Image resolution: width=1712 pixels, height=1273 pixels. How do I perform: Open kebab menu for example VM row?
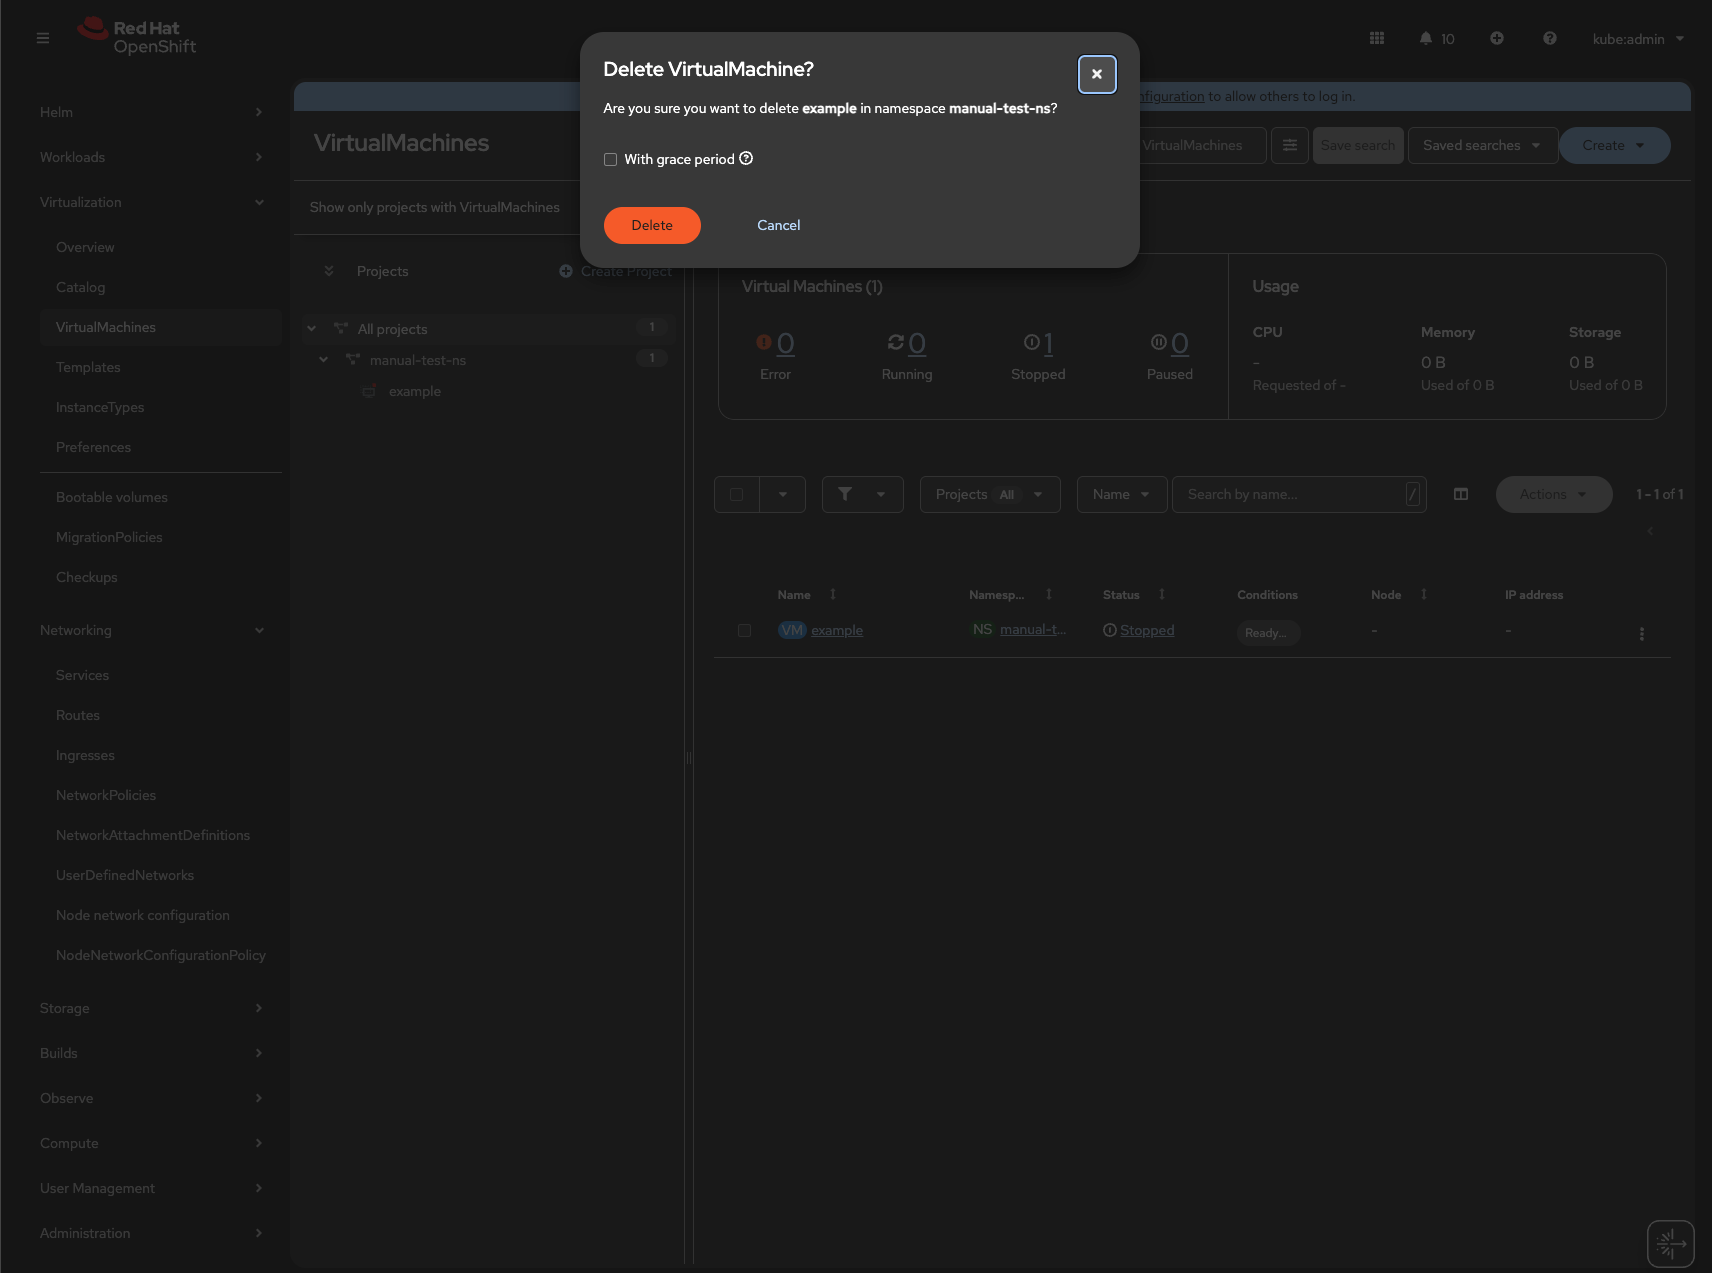(x=1641, y=633)
